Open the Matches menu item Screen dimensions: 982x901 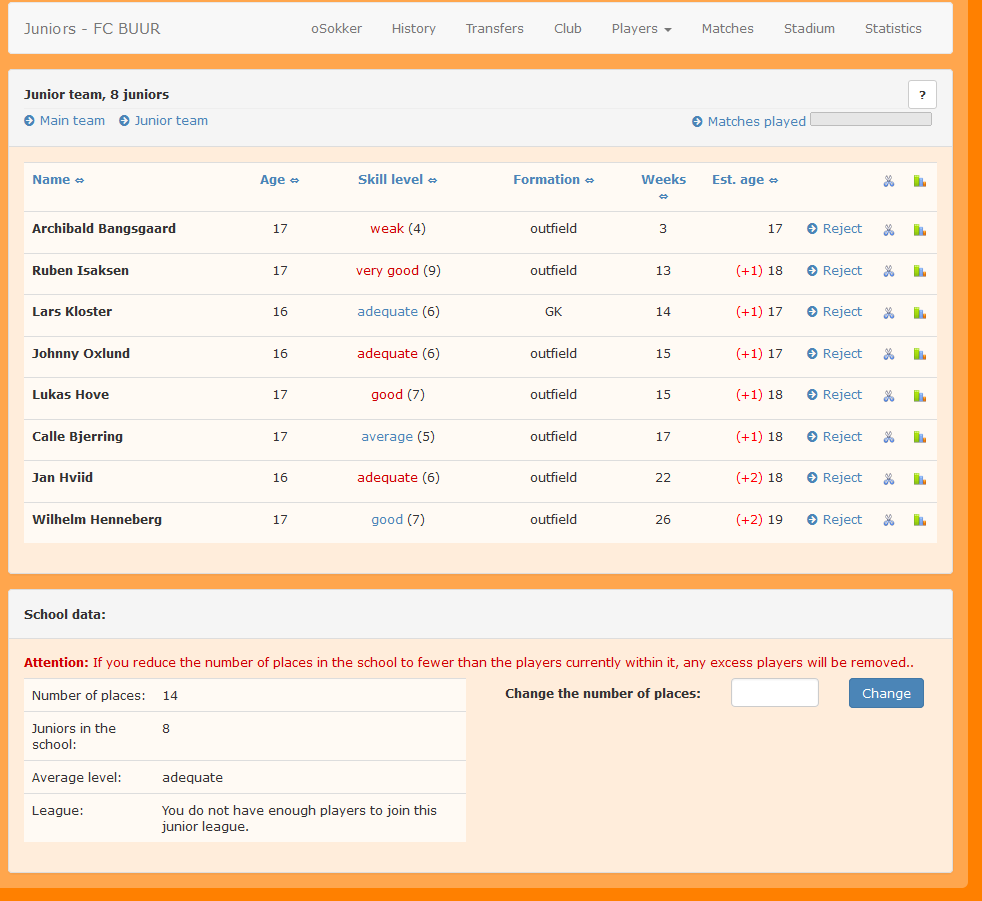(727, 29)
